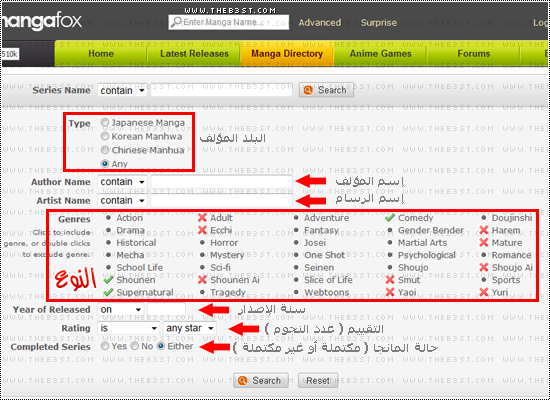Click the bullet next to Romance genre
Image resolution: width=550 pixels, height=400 pixels.
484,255
